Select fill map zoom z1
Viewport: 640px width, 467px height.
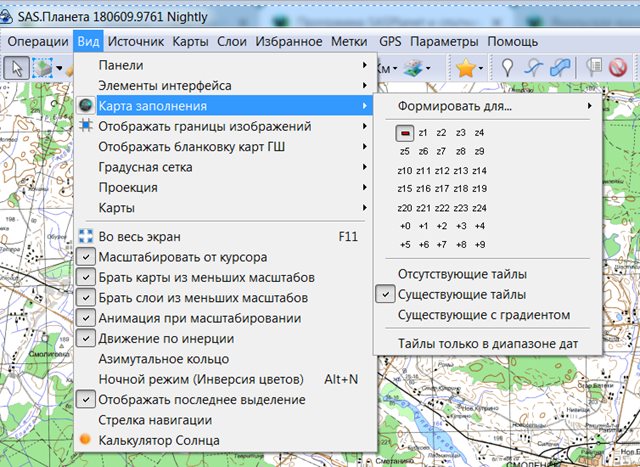pos(423,133)
